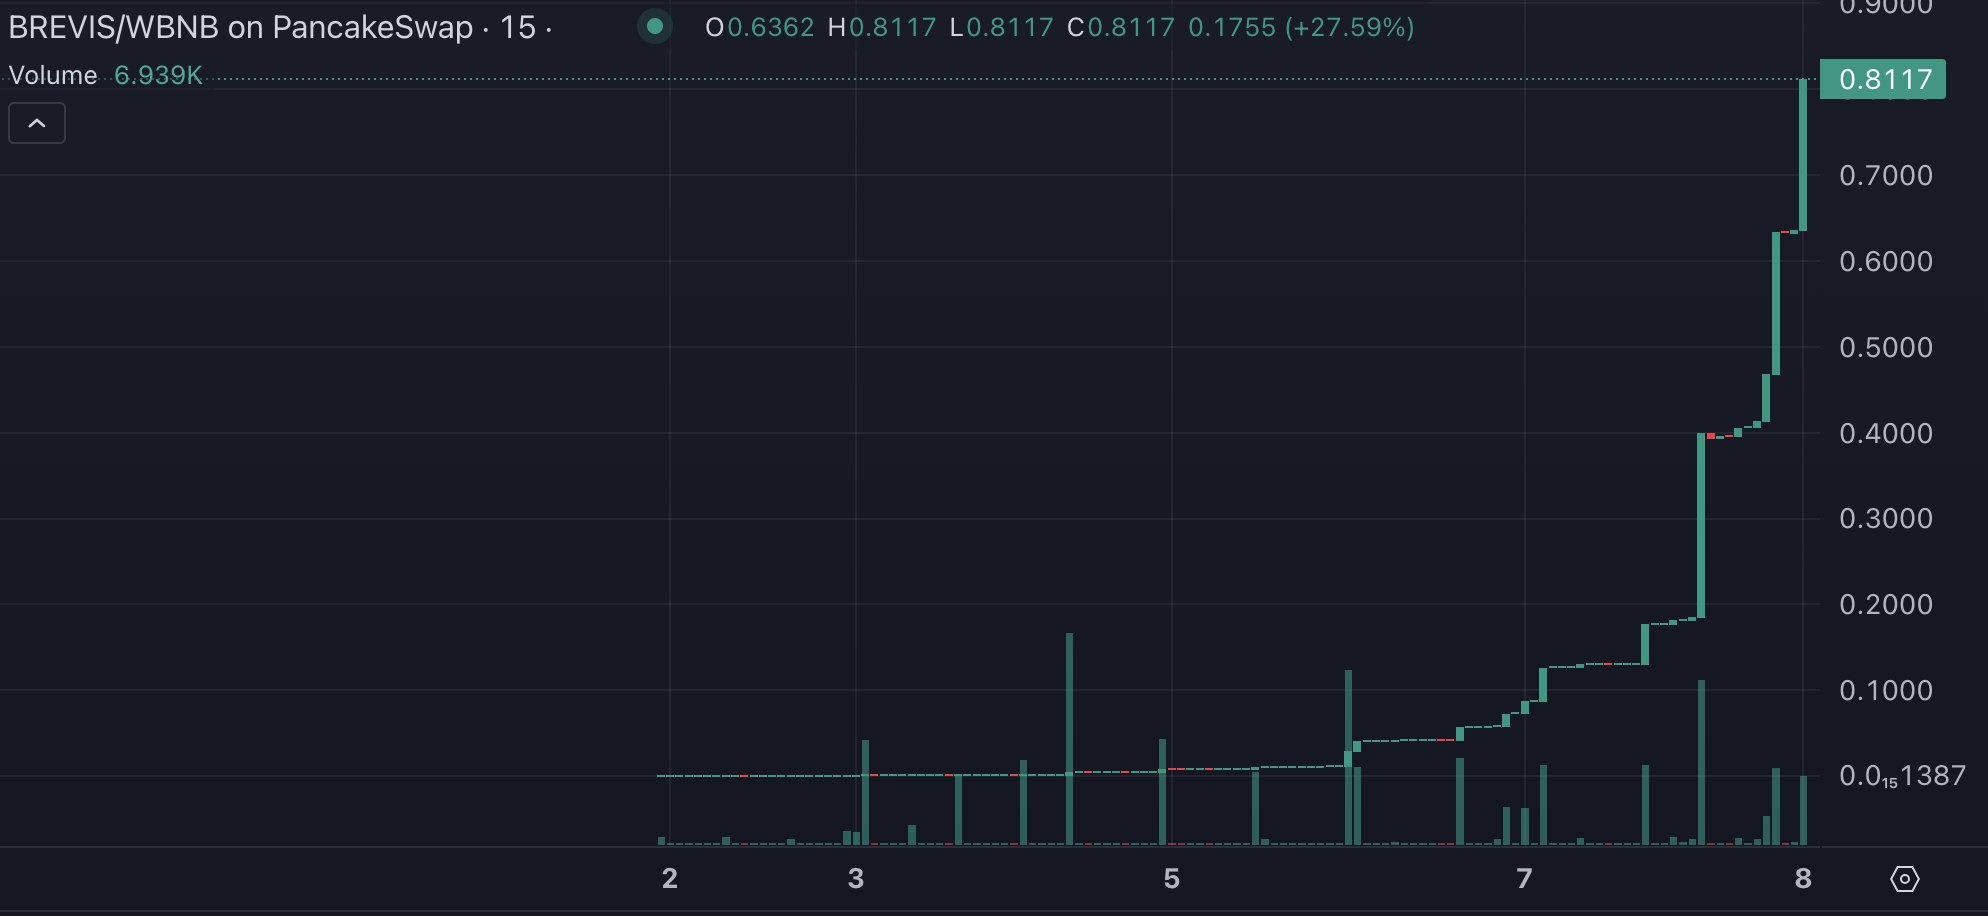This screenshot has width=1988, height=916.
Task: Click the current price label 0.8117
Action: click(x=1883, y=79)
